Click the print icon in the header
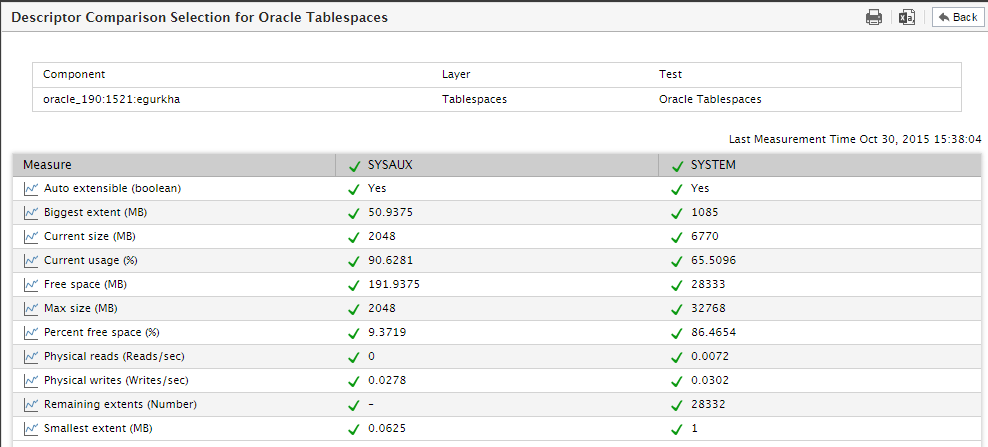 (874, 17)
